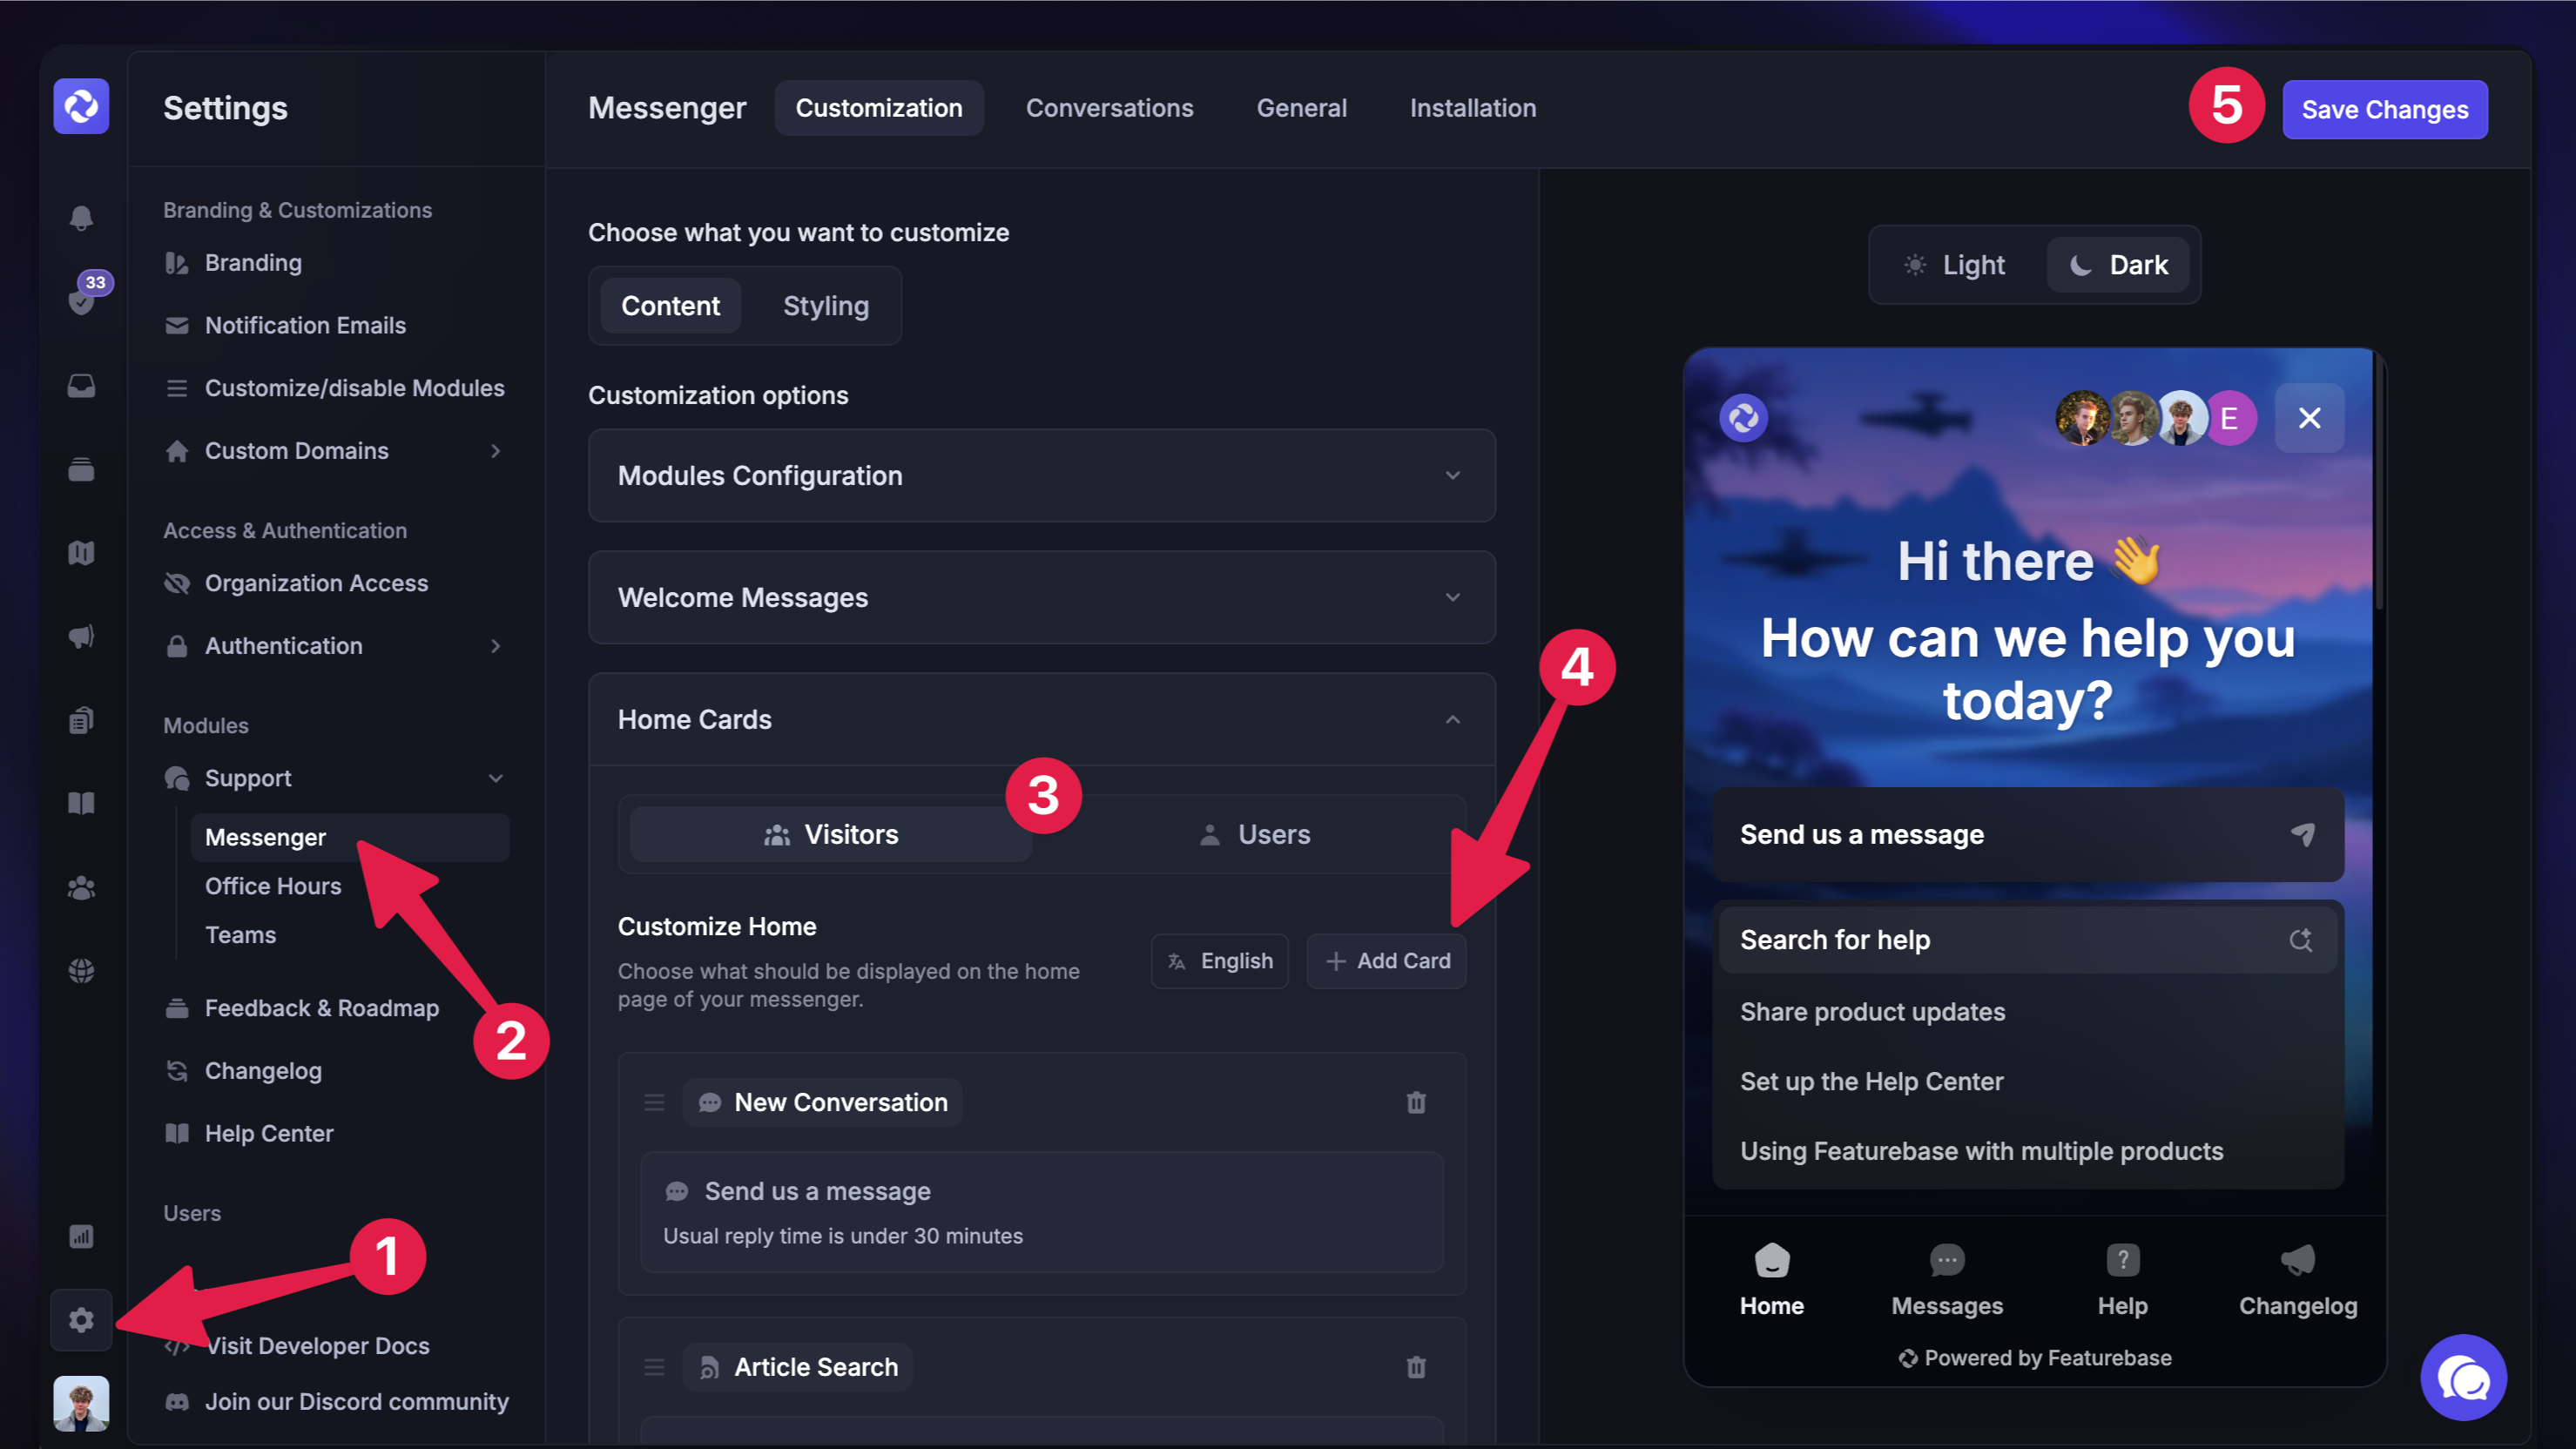
Task: Select Users audience for home cards
Action: (1254, 835)
